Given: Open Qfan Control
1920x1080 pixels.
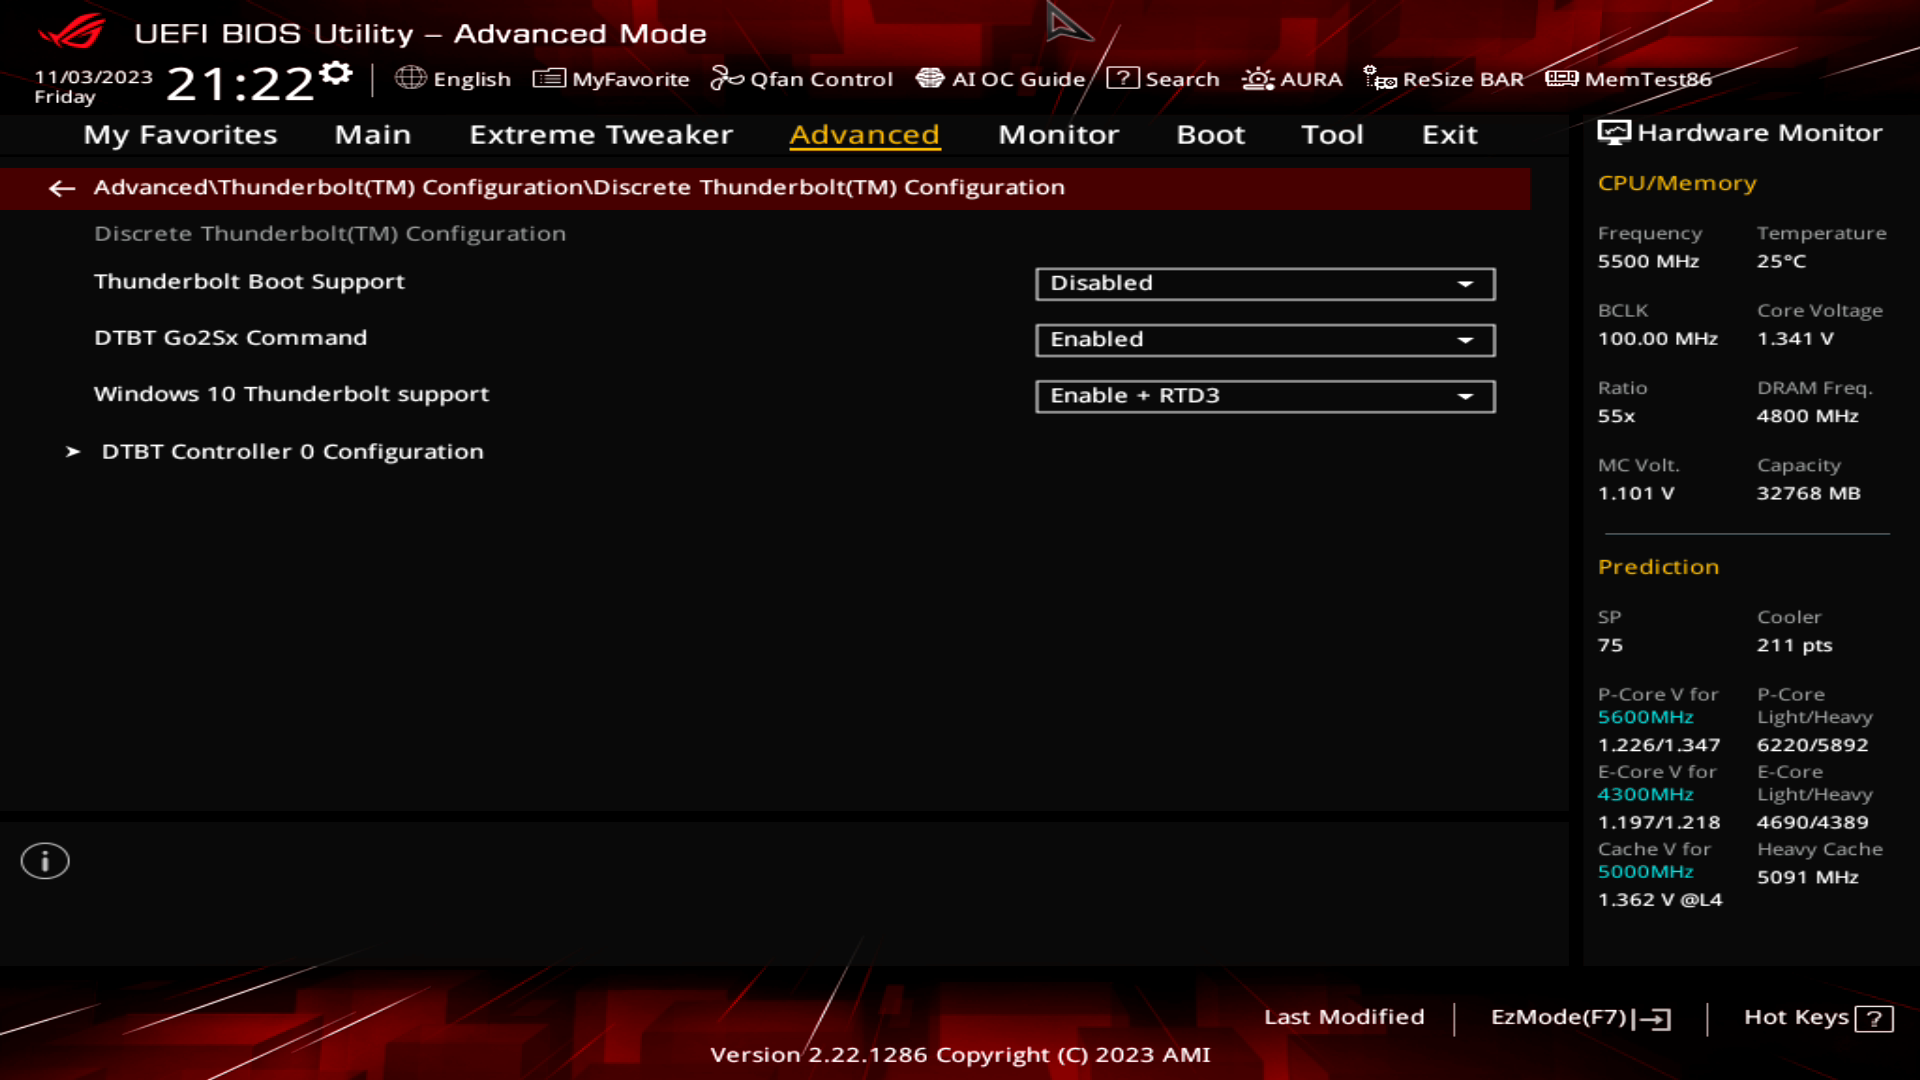Looking at the screenshot, I should (x=802, y=79).
